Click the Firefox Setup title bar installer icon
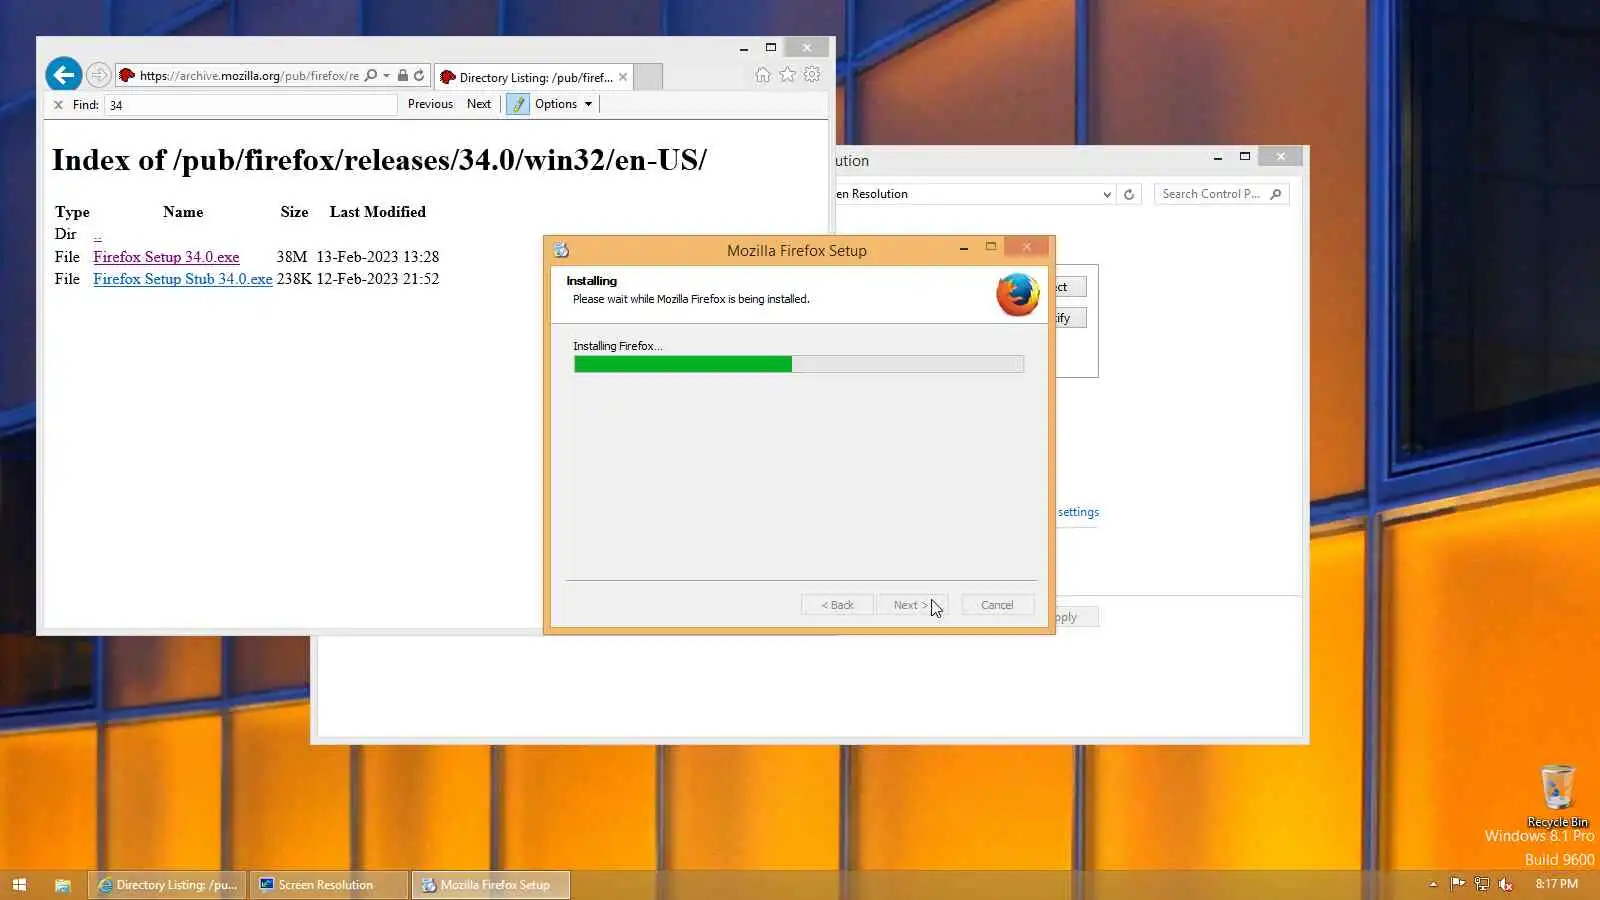The width and height of the screenshot is (1600, 900). [x=562, y=250]
